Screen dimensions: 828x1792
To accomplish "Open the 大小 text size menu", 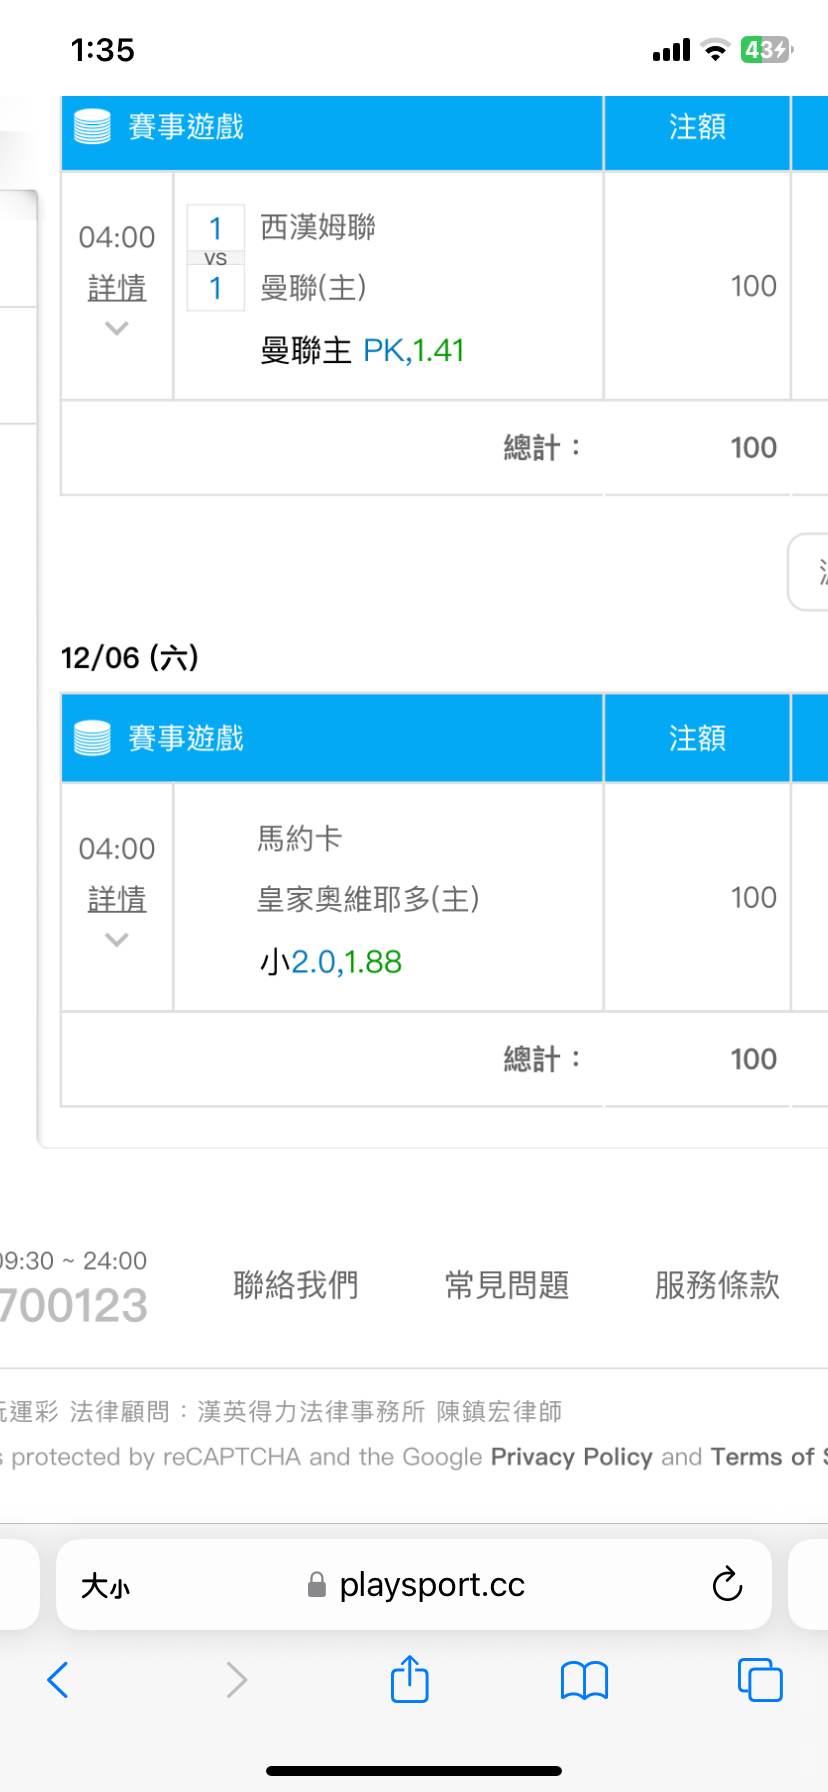I will tap(106, 1585).
